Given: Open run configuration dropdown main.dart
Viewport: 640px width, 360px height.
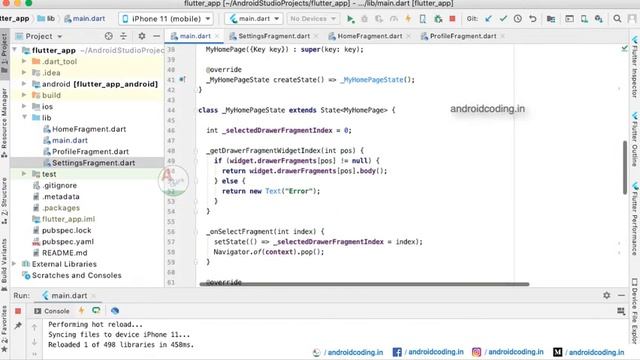Looking at the screenshot, I should point(254,19).
